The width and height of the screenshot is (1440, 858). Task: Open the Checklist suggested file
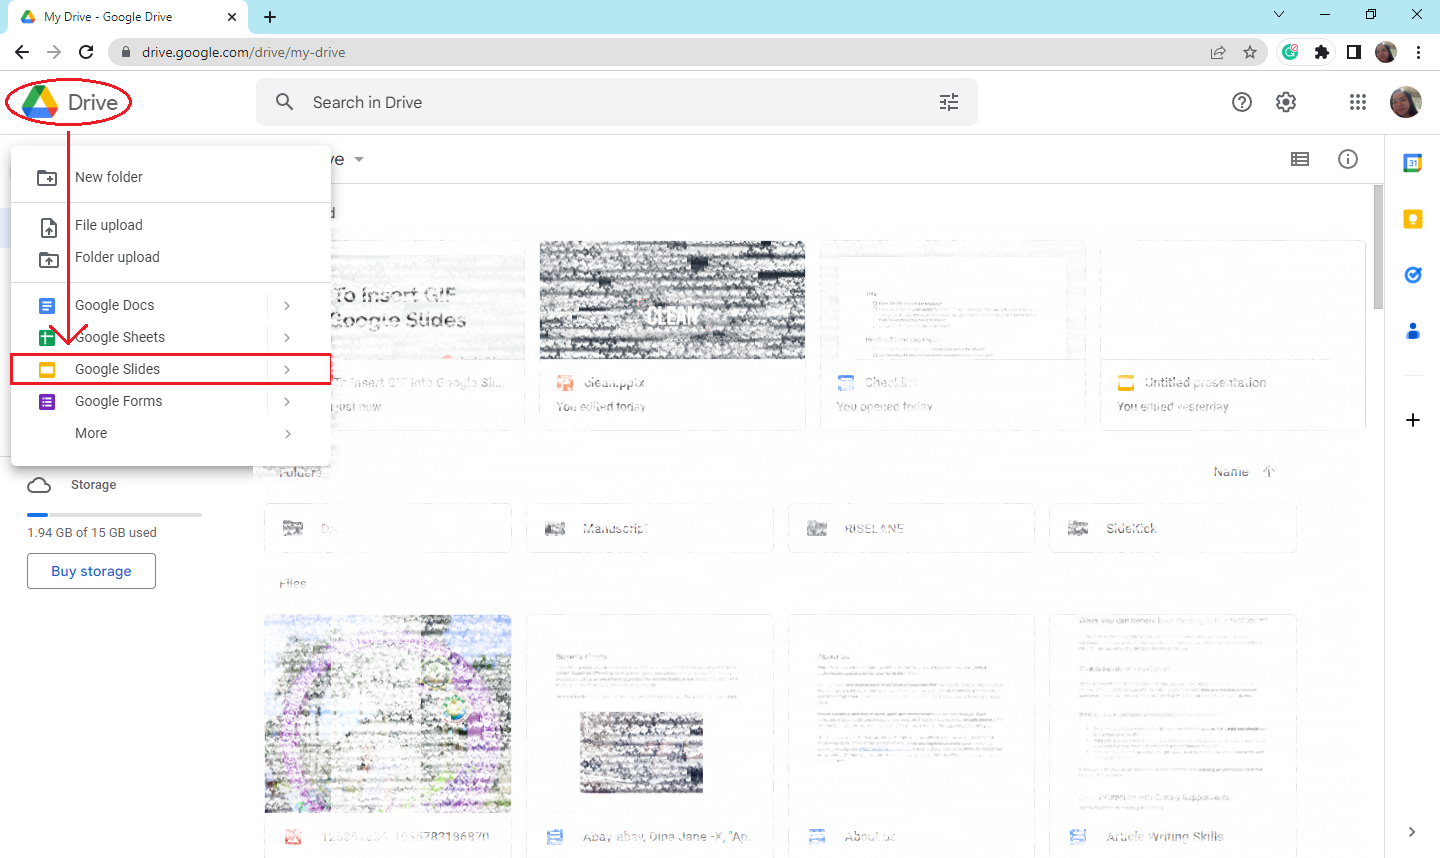click(952, 335)
